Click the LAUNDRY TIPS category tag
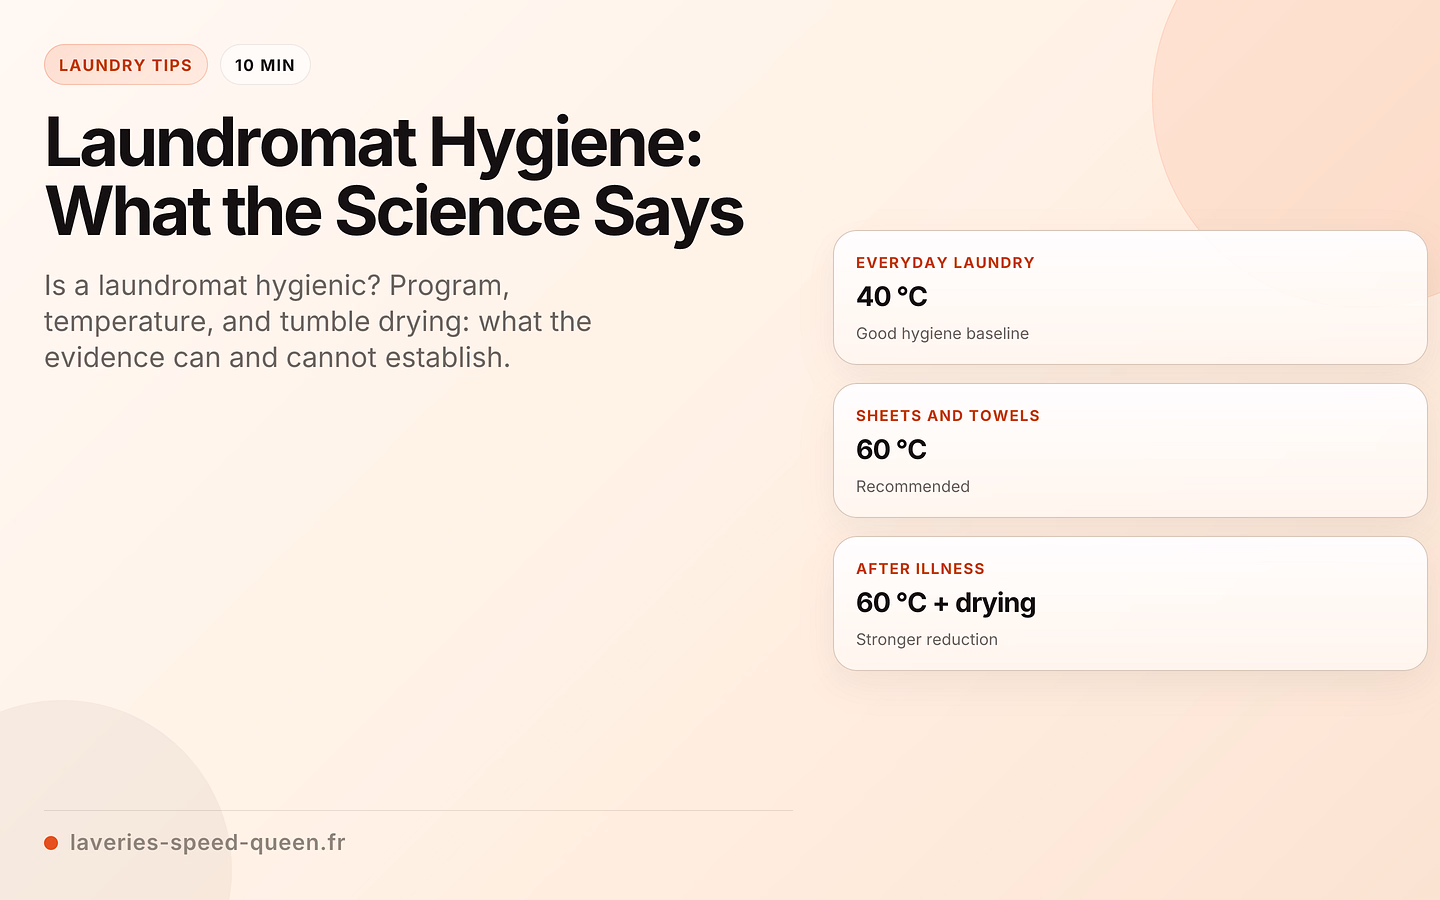The height and width of the screenshot is (900, 1440). pos(126,65)
